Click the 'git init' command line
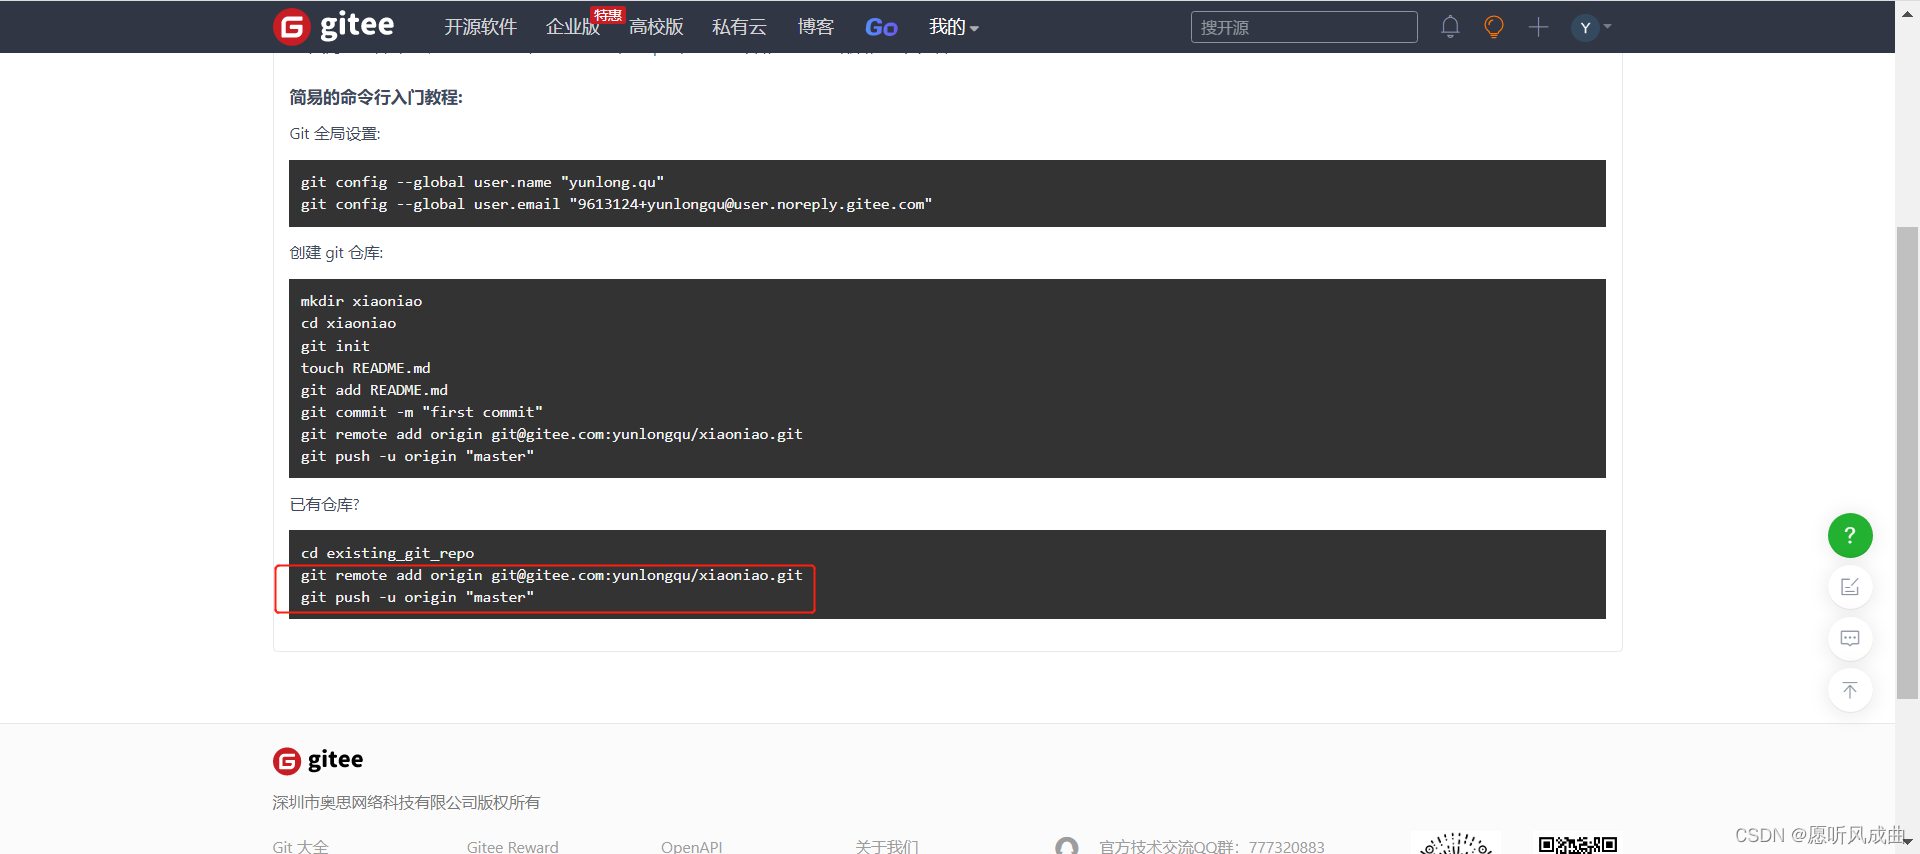This screenshot has height=854, width=1920. tap(335, 346)
